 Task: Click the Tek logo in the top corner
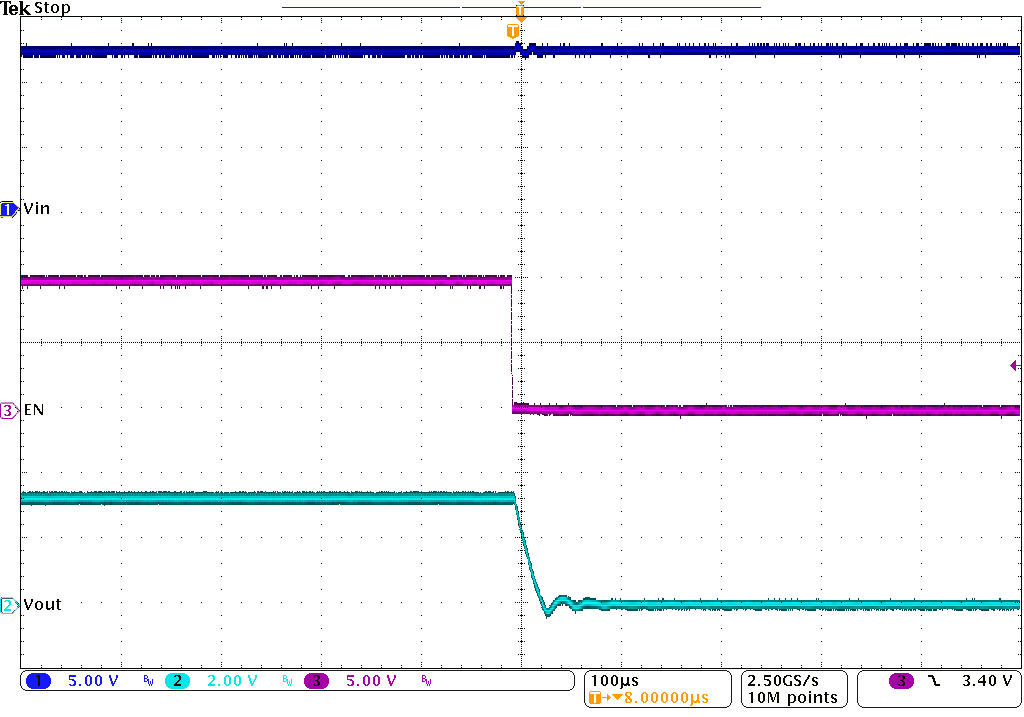pyautogui.click(x=16, y=8)
